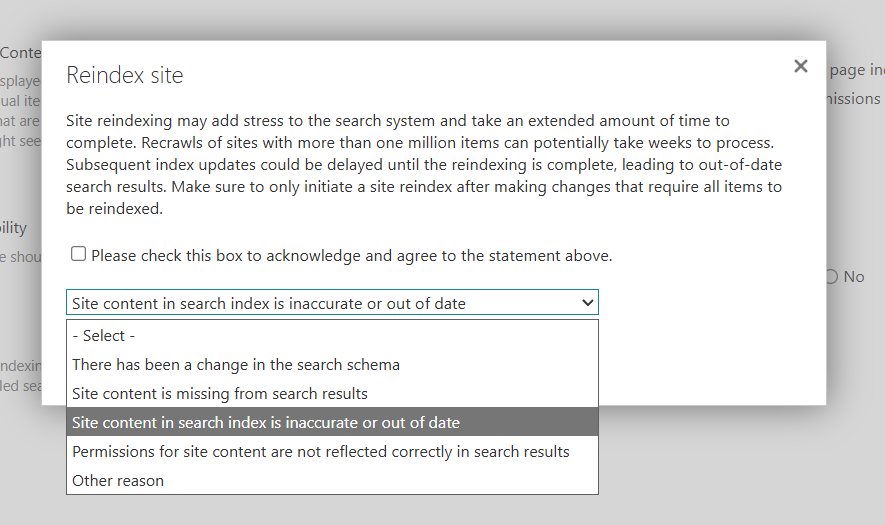Click the partially hidden 'Conte' heading at left
This screenshot has height=525, width=885.
click(20, 53)
